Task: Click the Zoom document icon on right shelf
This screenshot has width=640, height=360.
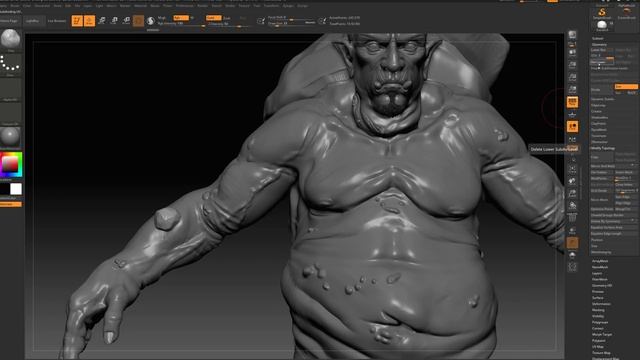Action: 572,64
